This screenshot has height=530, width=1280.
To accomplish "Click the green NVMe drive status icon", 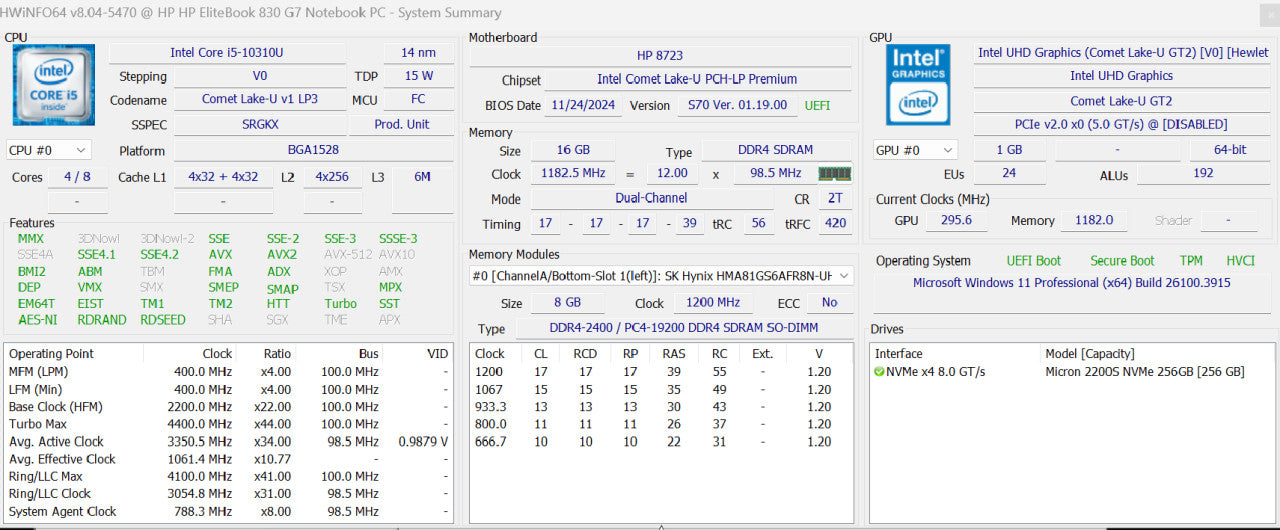I will tap(879, 371).
